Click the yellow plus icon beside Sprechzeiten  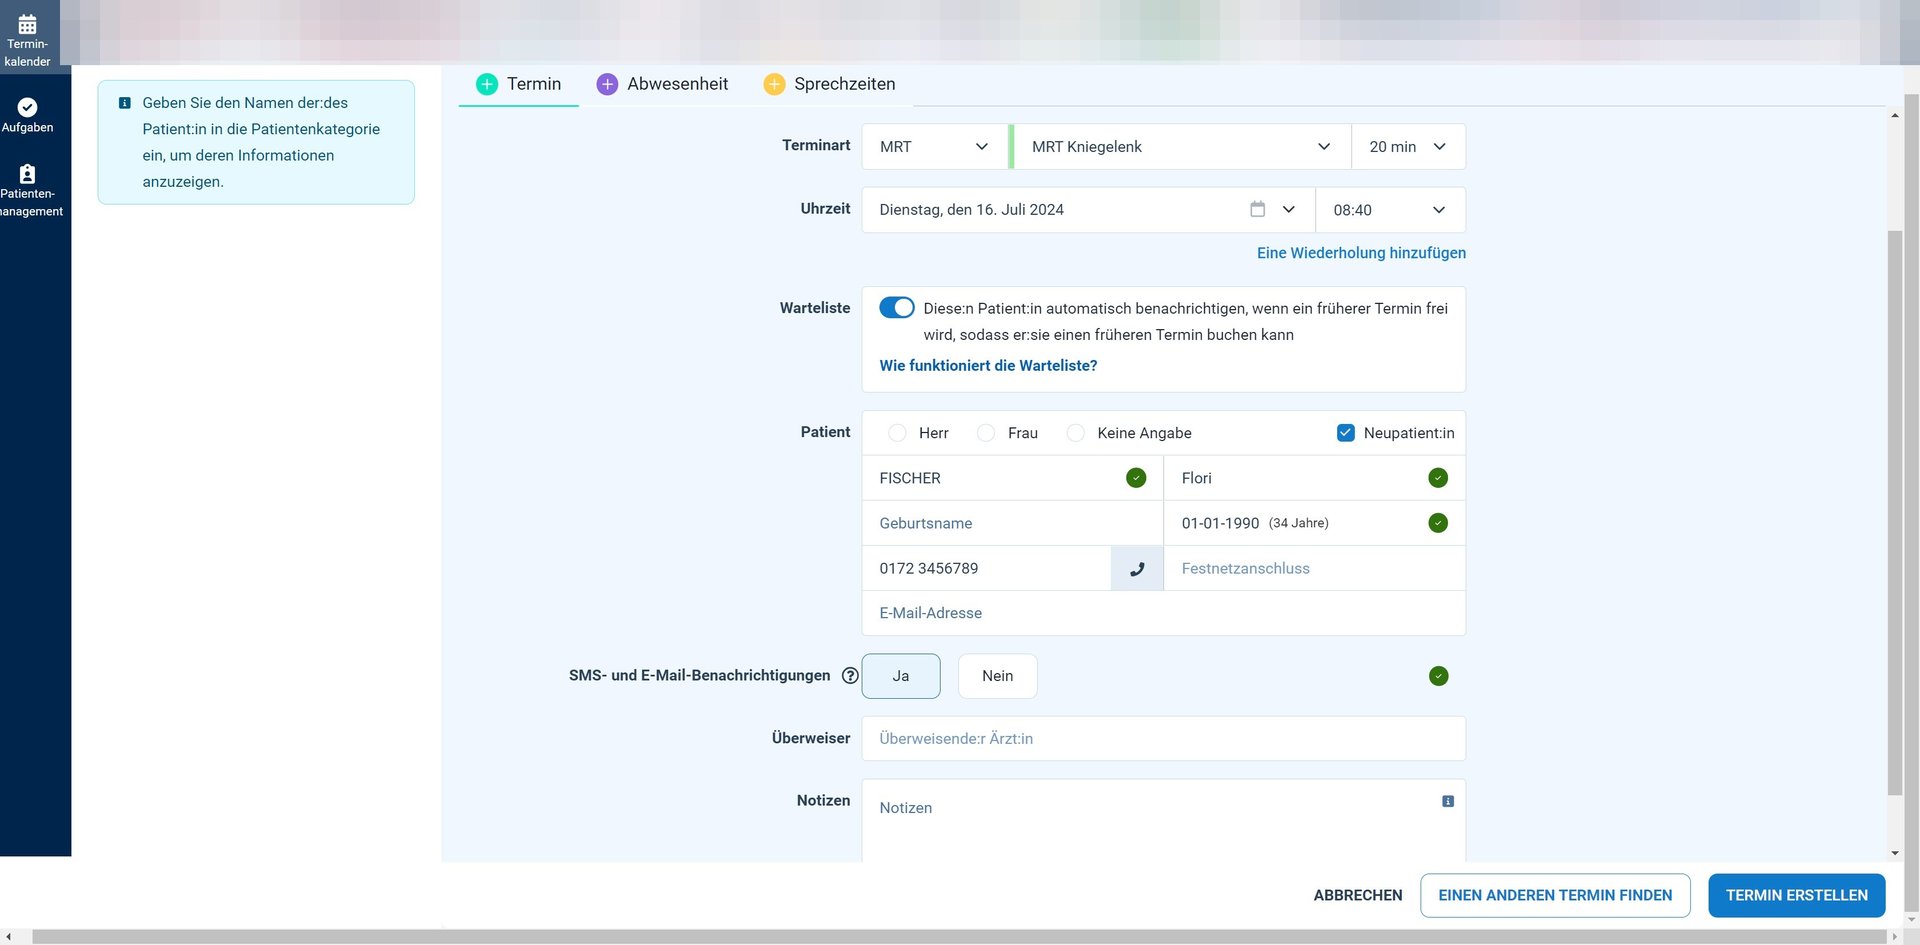click(x=774, y=85)
